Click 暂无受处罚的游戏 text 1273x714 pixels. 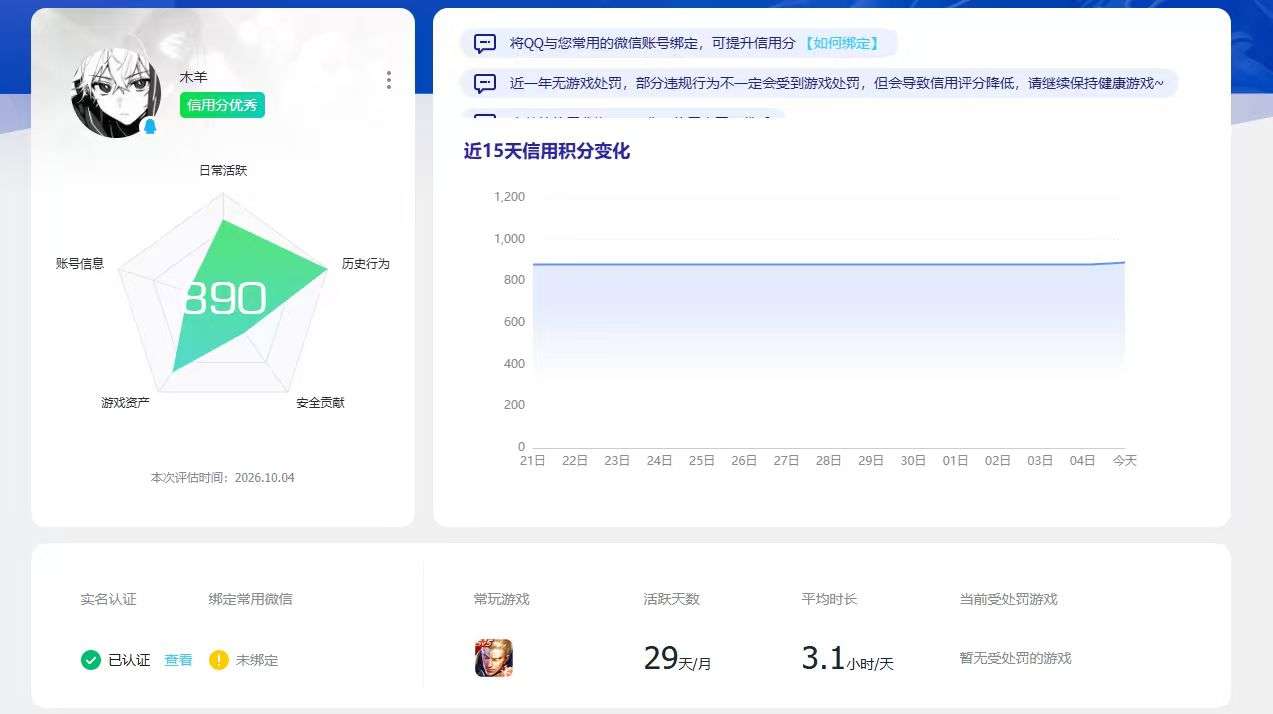click(x=1015, y=658)
